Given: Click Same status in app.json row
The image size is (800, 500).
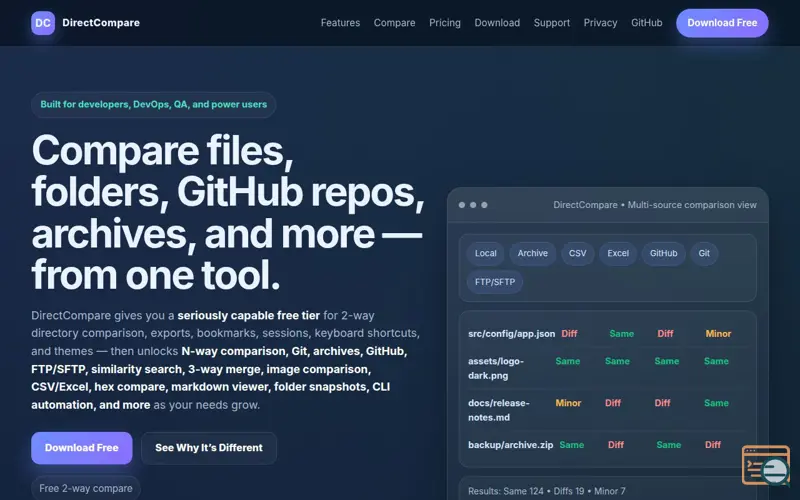Looking at the screenshot, I should (x=621, y=334).
